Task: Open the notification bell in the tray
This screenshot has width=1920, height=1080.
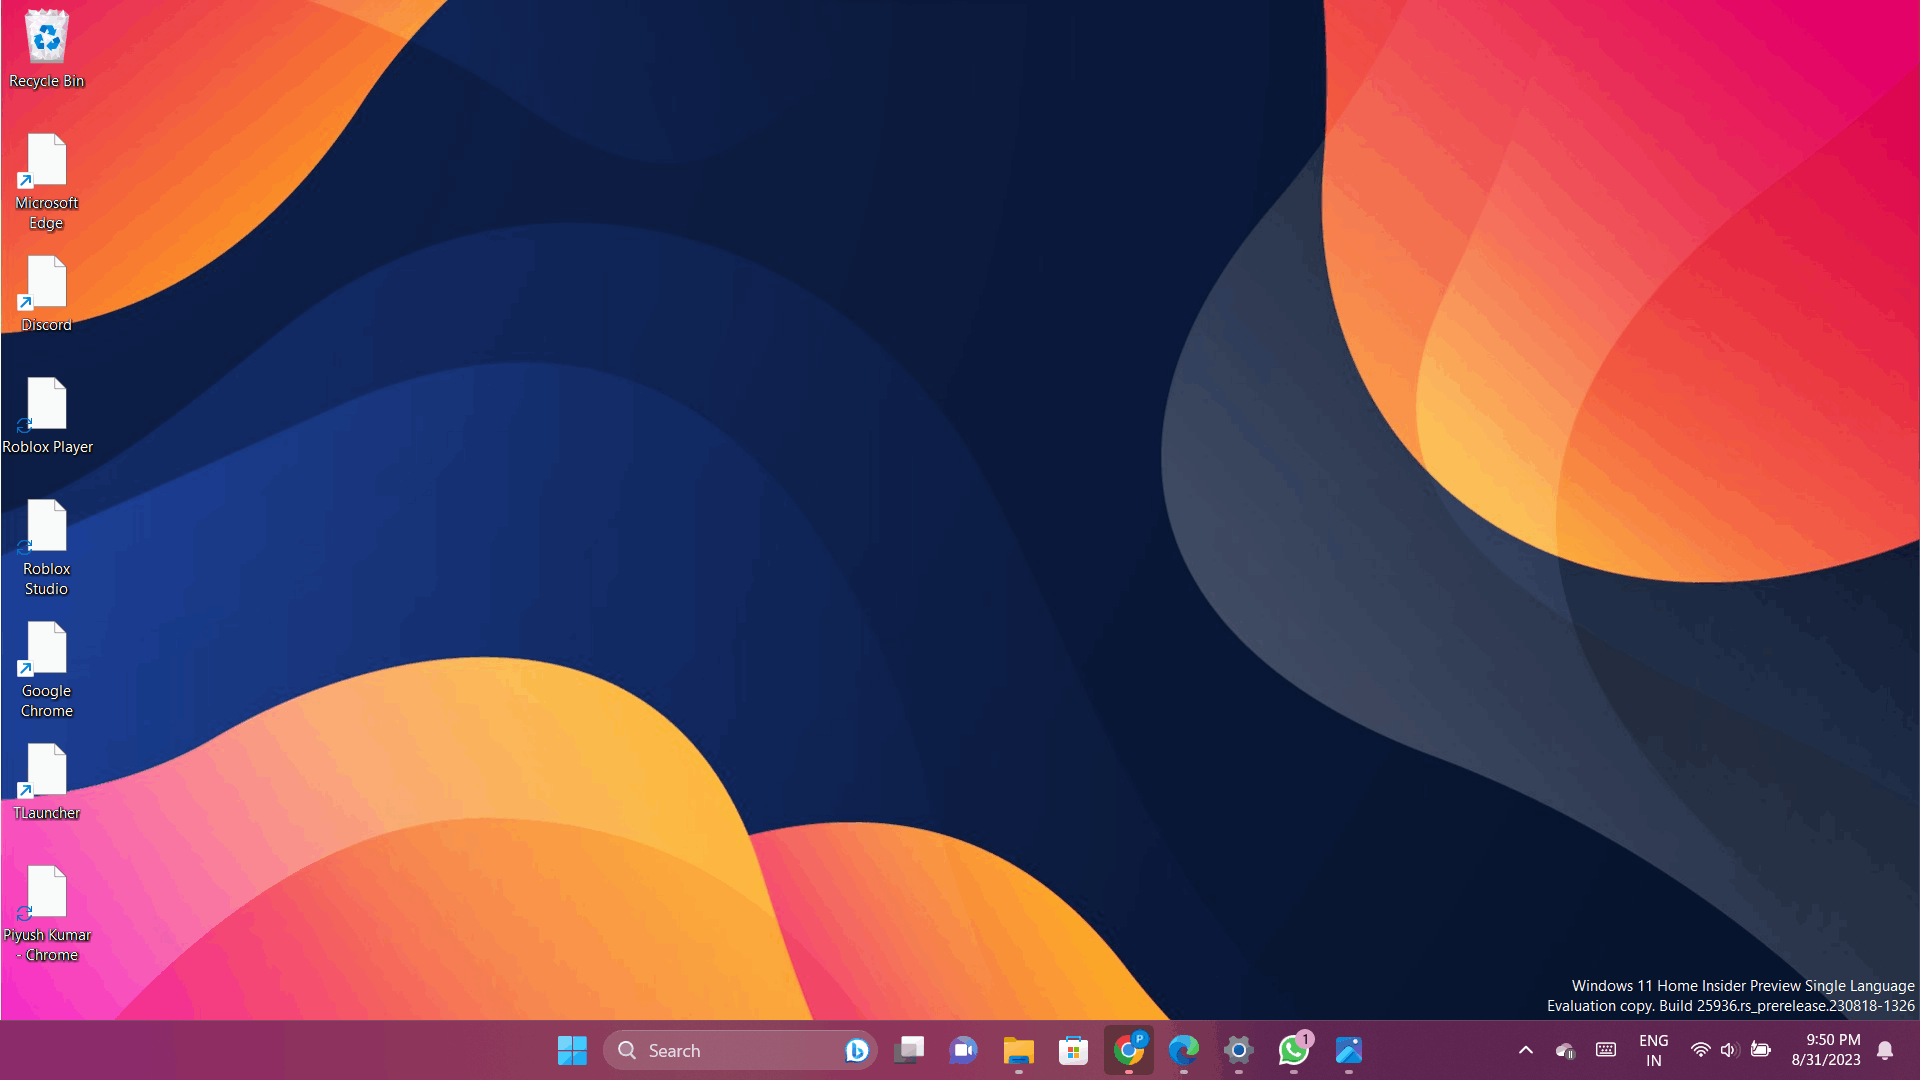Action: 1885,1050
